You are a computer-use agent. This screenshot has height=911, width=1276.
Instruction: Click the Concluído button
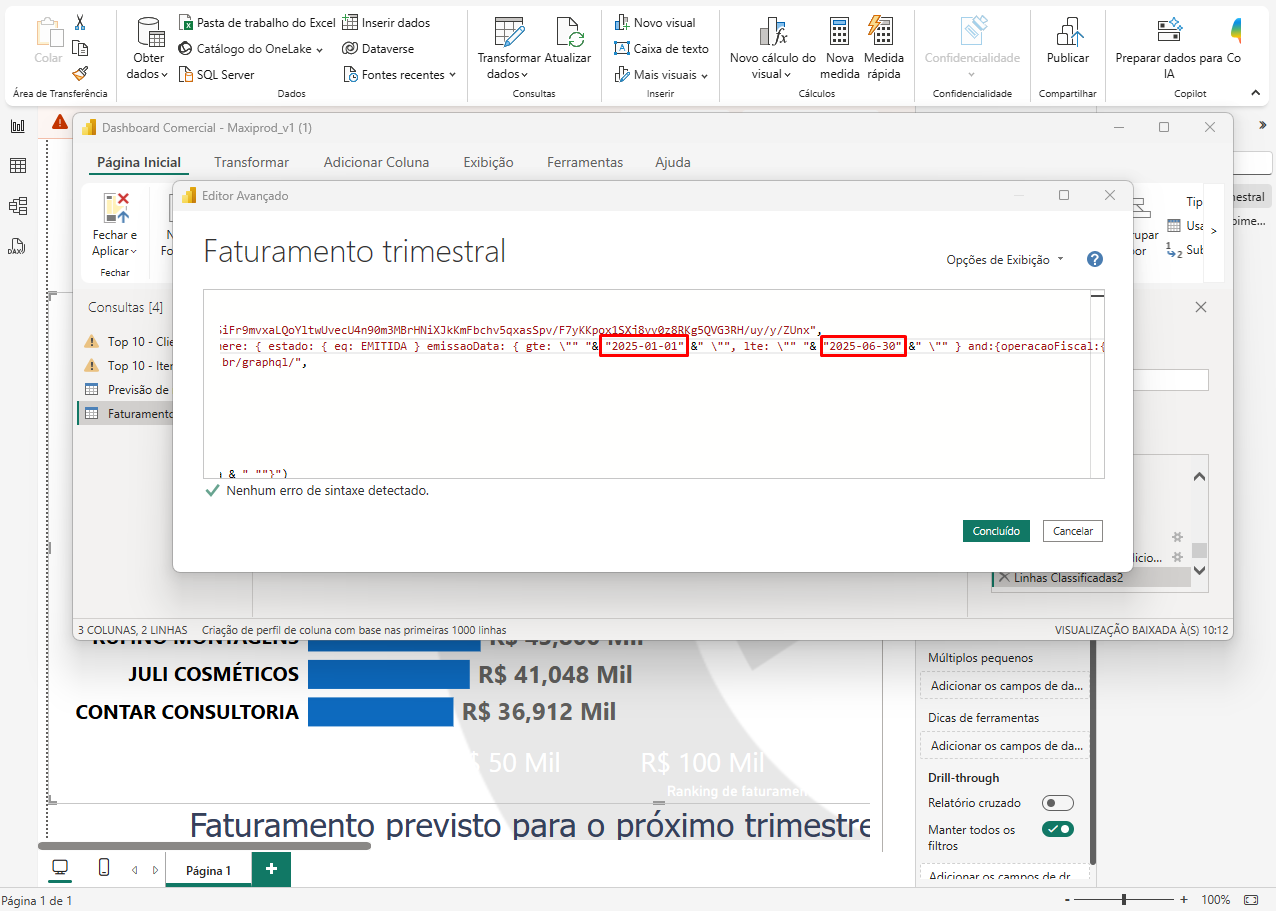(996, 531)
